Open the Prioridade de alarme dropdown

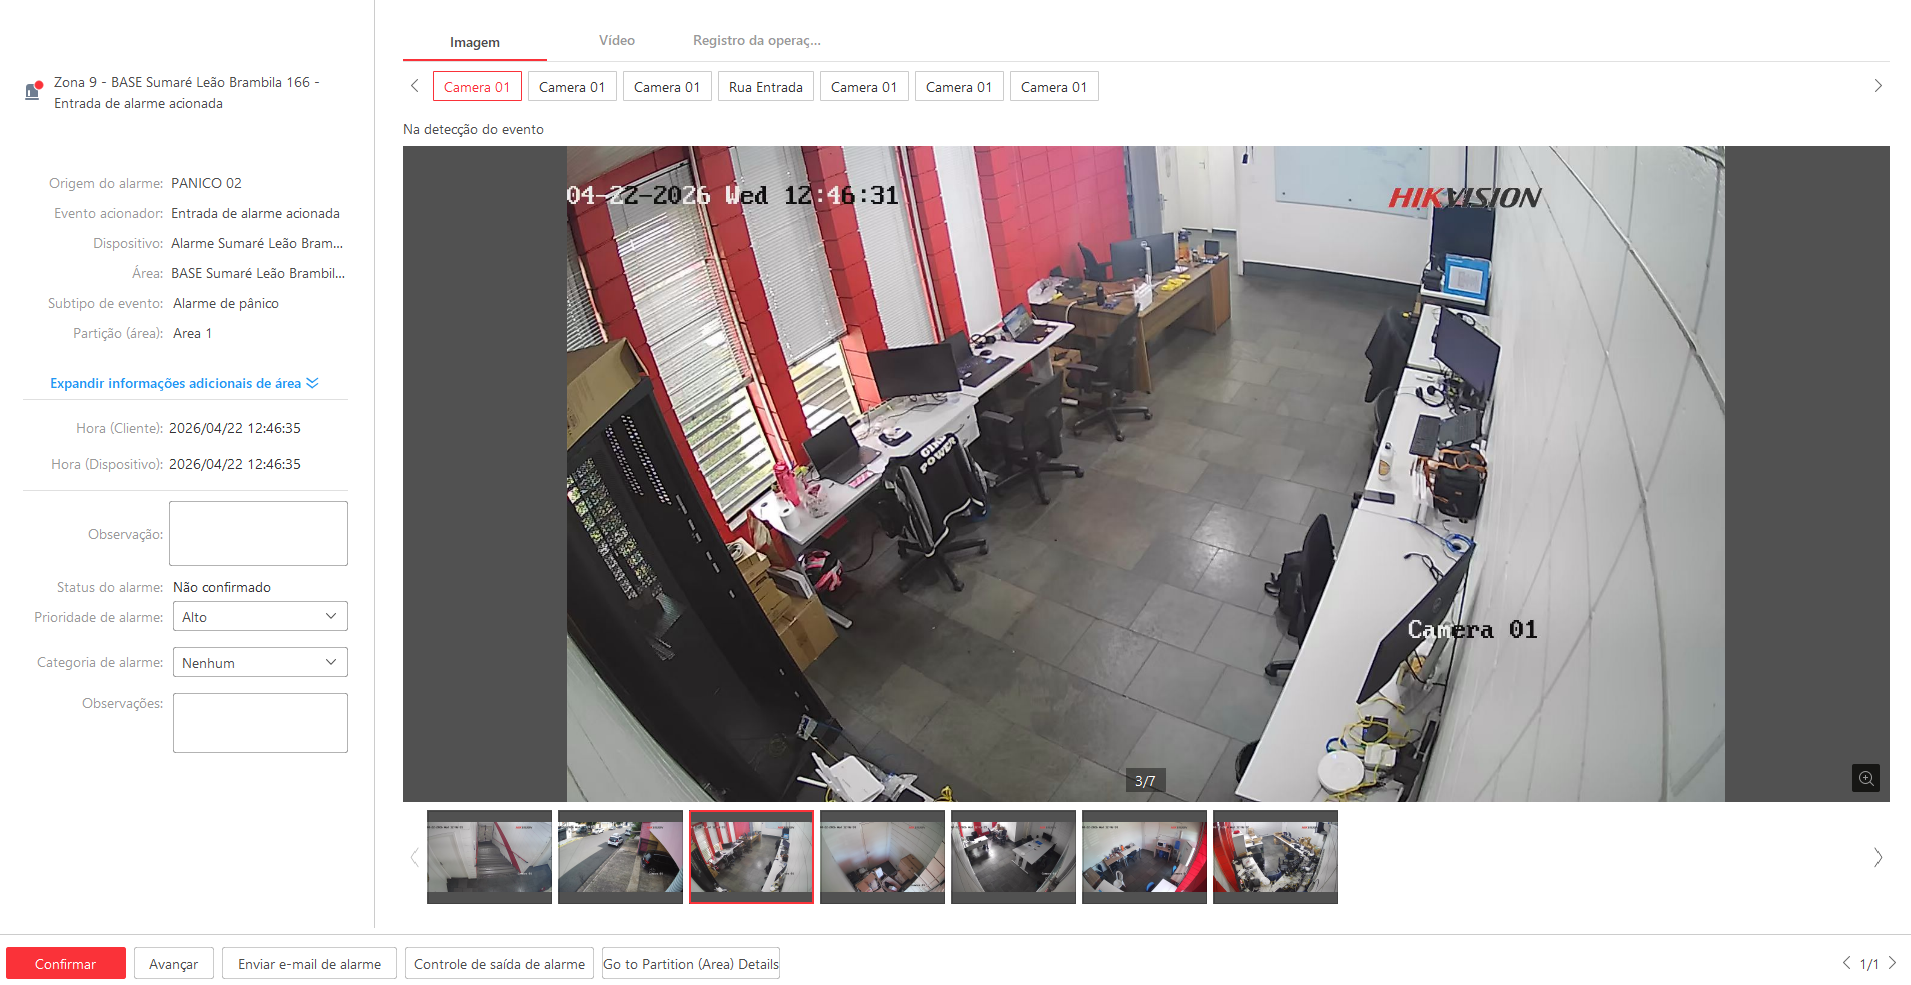click(260, 617)
